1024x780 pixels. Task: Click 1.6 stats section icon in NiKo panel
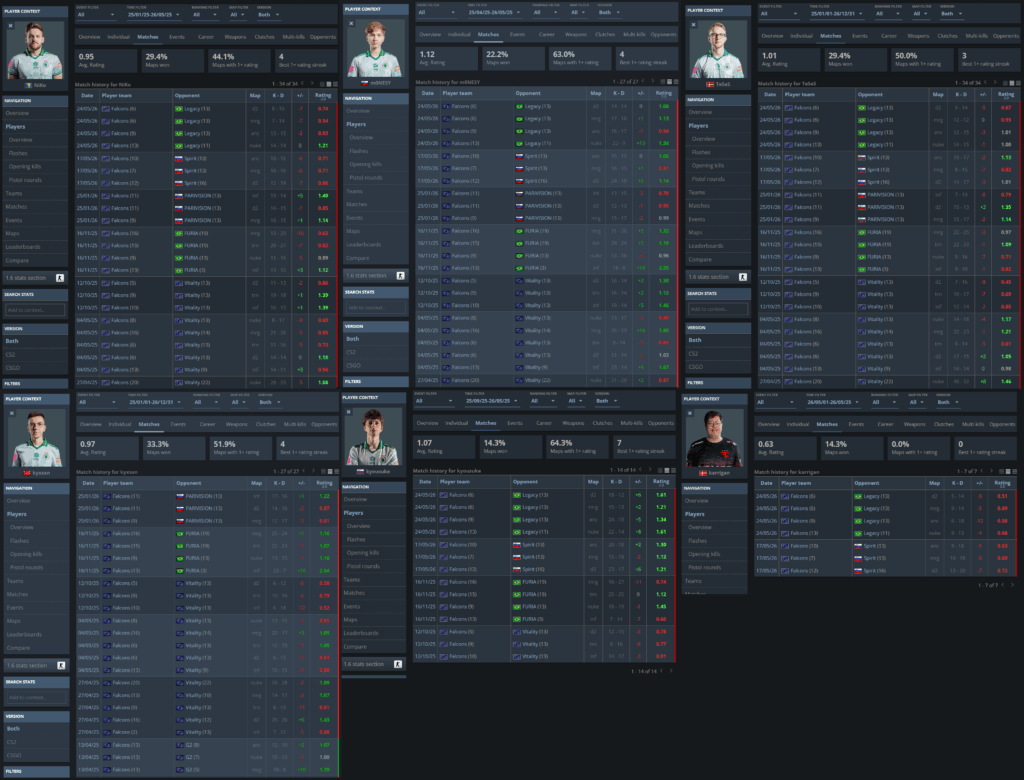pos(59,278)
